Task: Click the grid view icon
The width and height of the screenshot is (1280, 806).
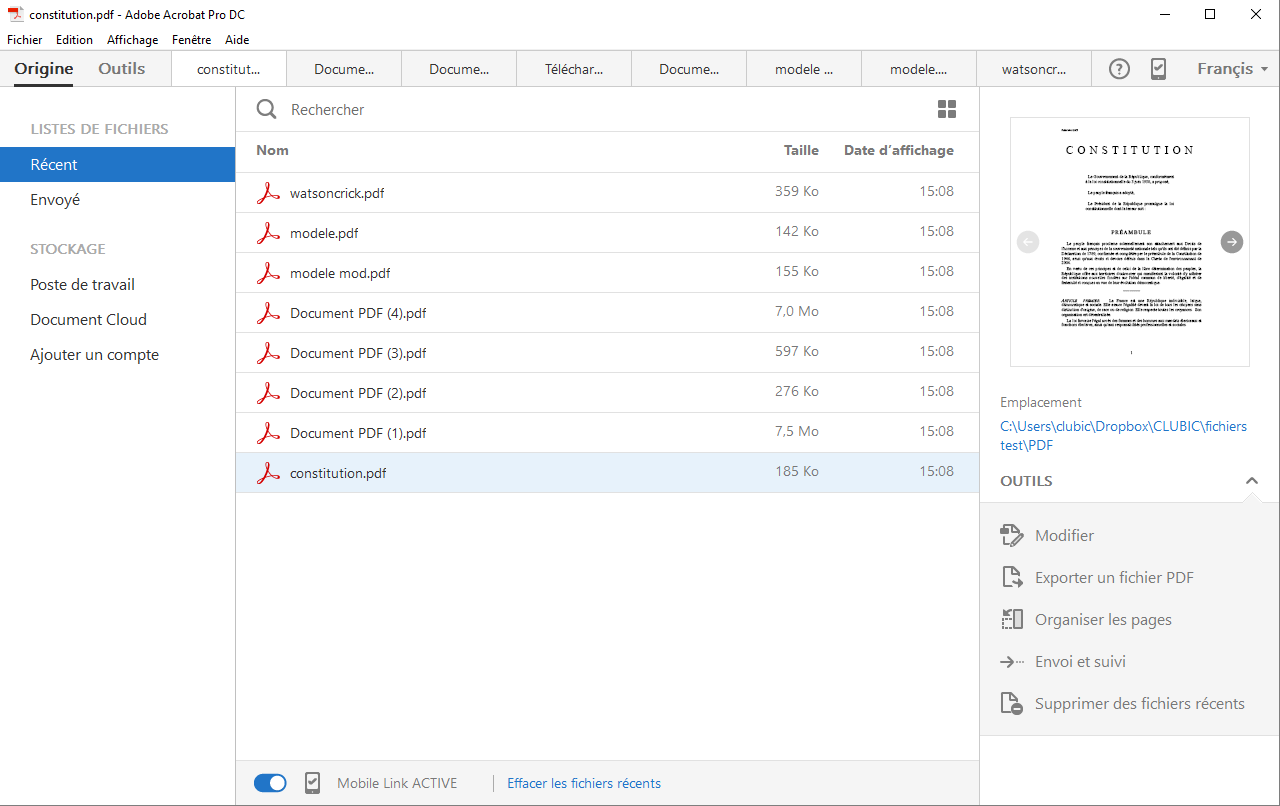Action: tap(947, 109)
